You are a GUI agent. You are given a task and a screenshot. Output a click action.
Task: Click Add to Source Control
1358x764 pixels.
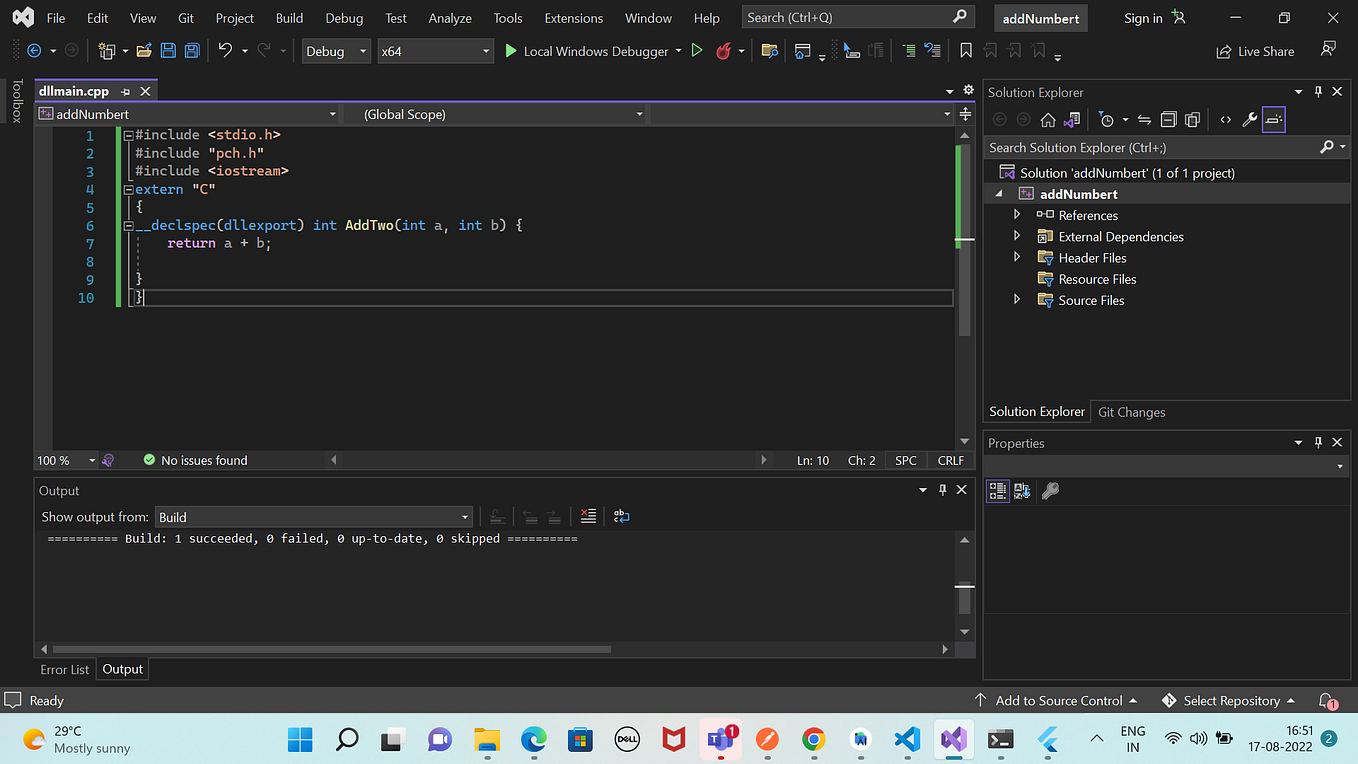1056,701
